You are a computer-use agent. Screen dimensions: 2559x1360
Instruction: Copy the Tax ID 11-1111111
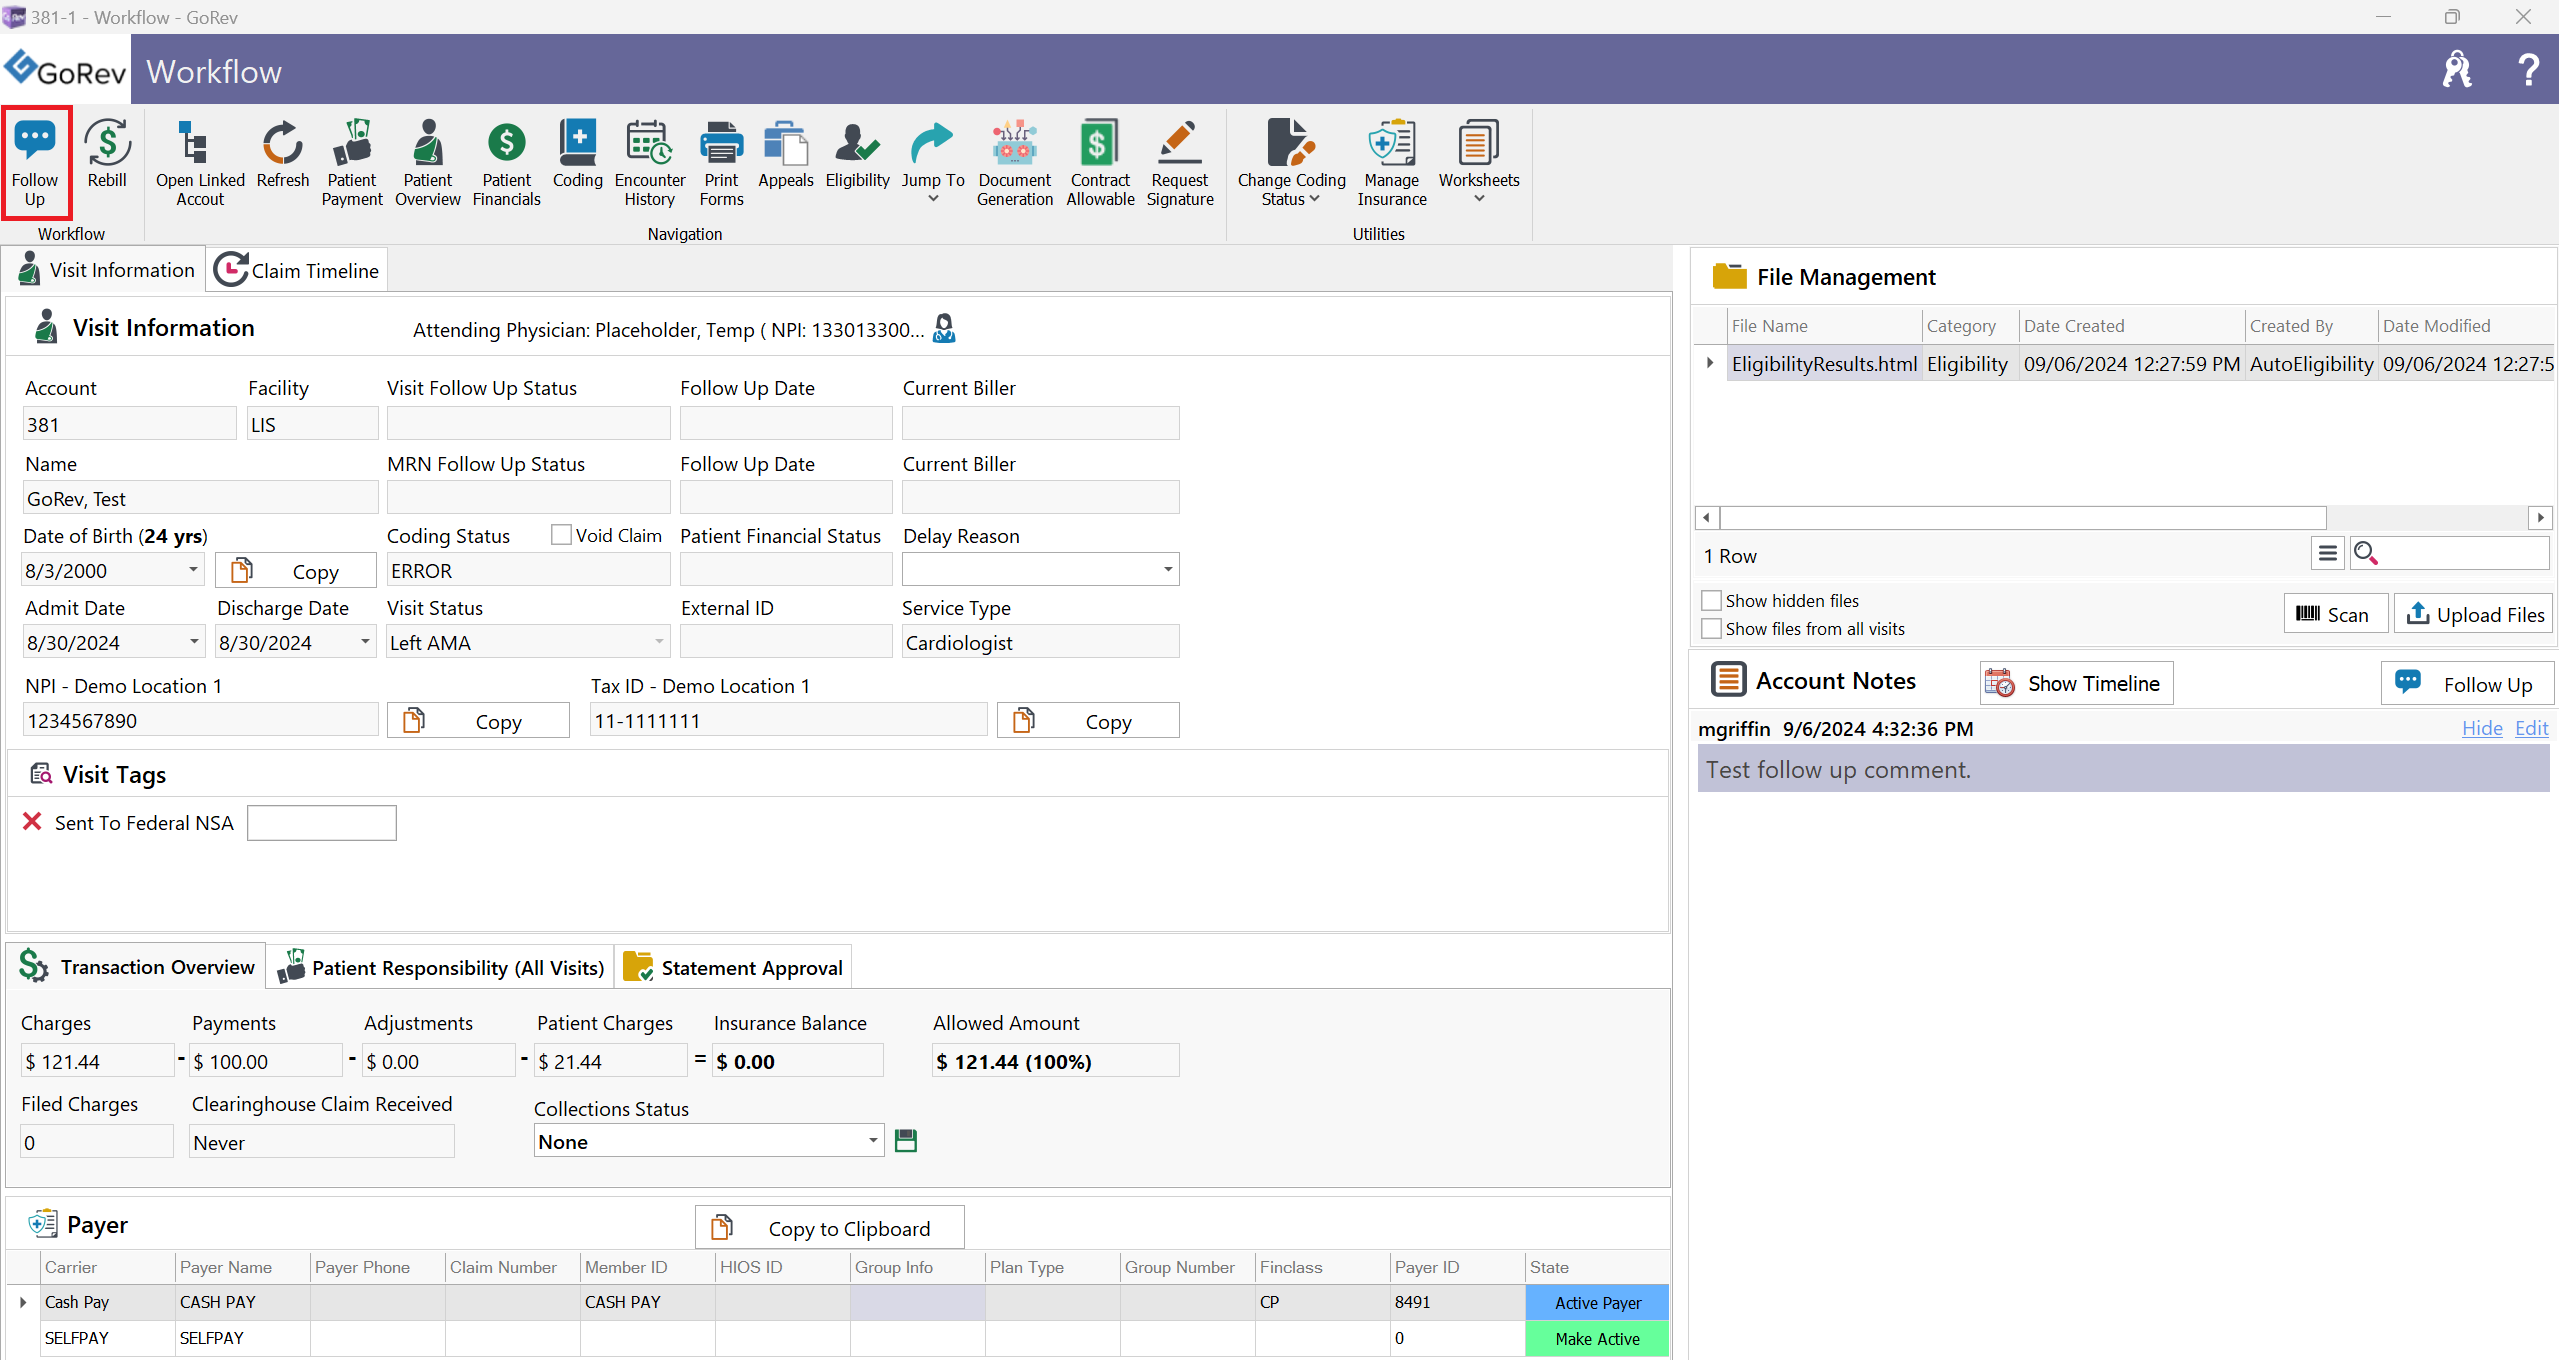1088,720
